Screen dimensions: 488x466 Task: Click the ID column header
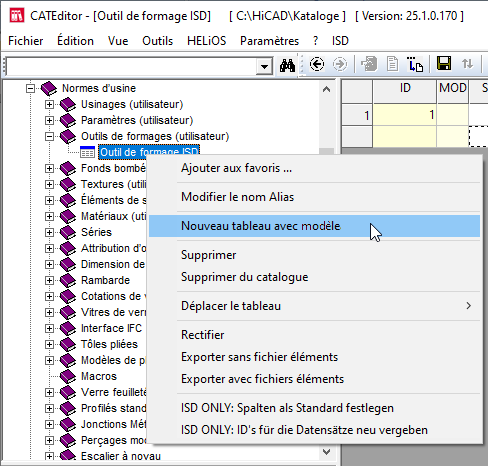(405, 88)
